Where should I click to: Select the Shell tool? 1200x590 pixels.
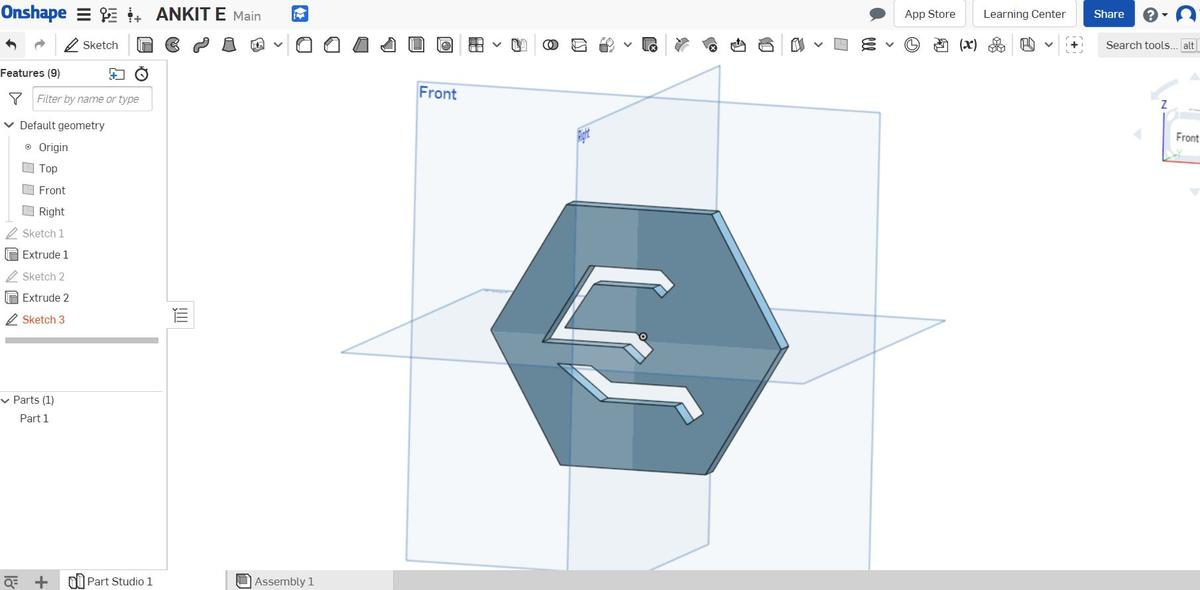click(417, 45)
